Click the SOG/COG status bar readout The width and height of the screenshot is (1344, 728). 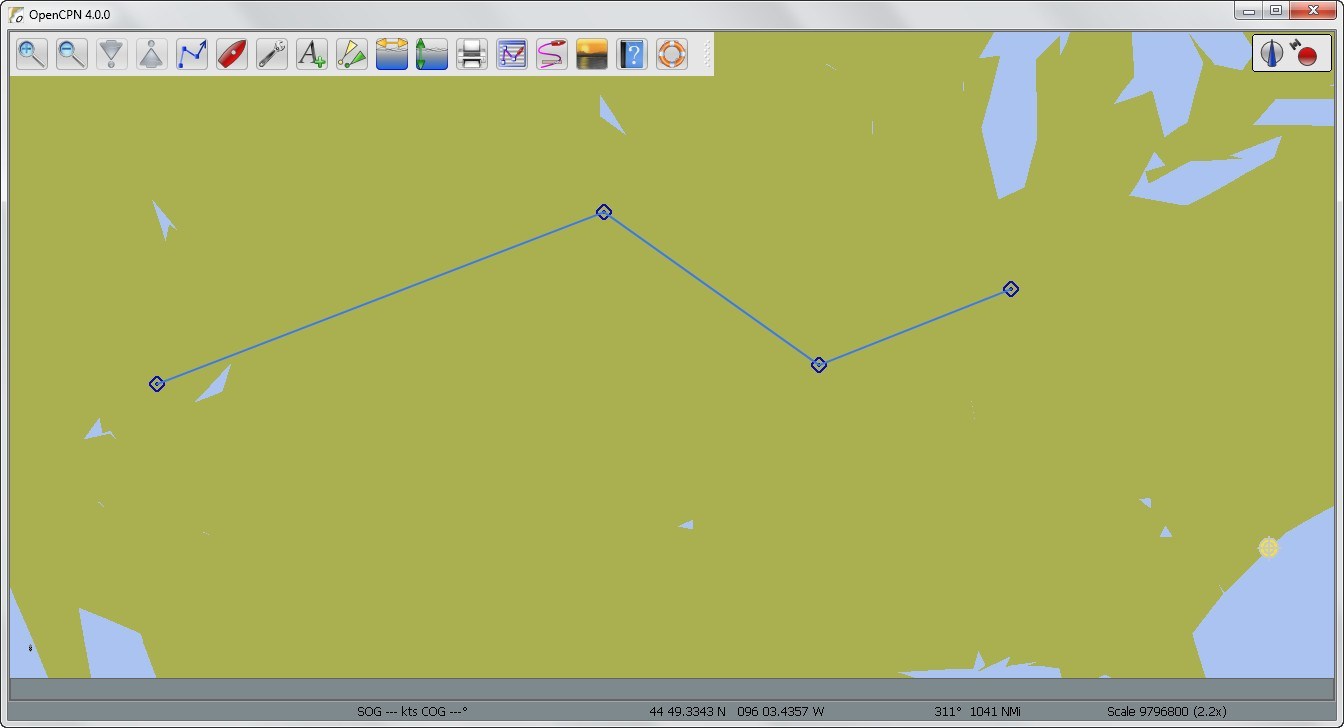412,712
